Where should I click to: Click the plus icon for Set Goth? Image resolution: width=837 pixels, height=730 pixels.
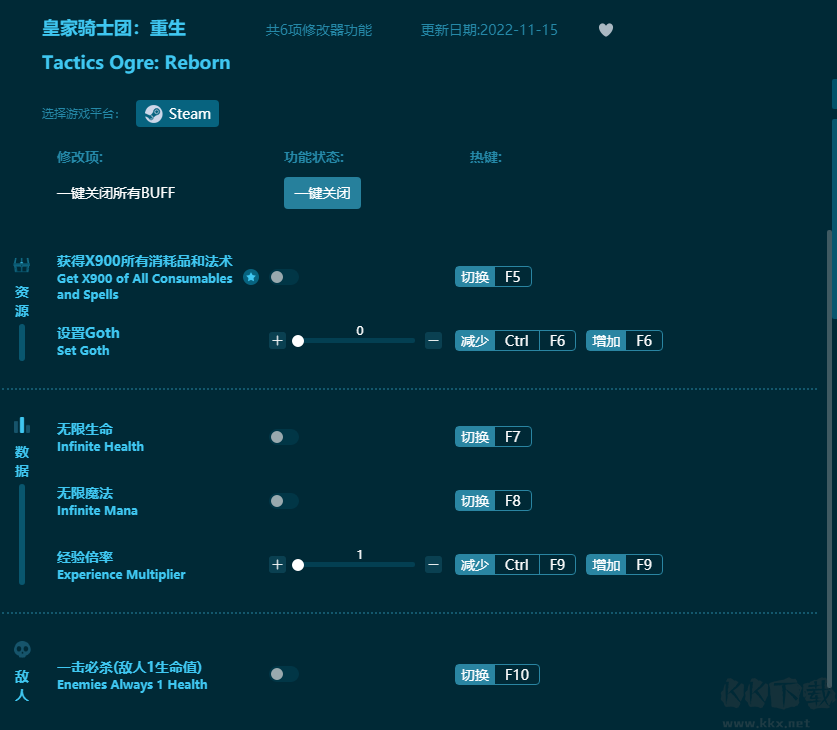(277, 341)
